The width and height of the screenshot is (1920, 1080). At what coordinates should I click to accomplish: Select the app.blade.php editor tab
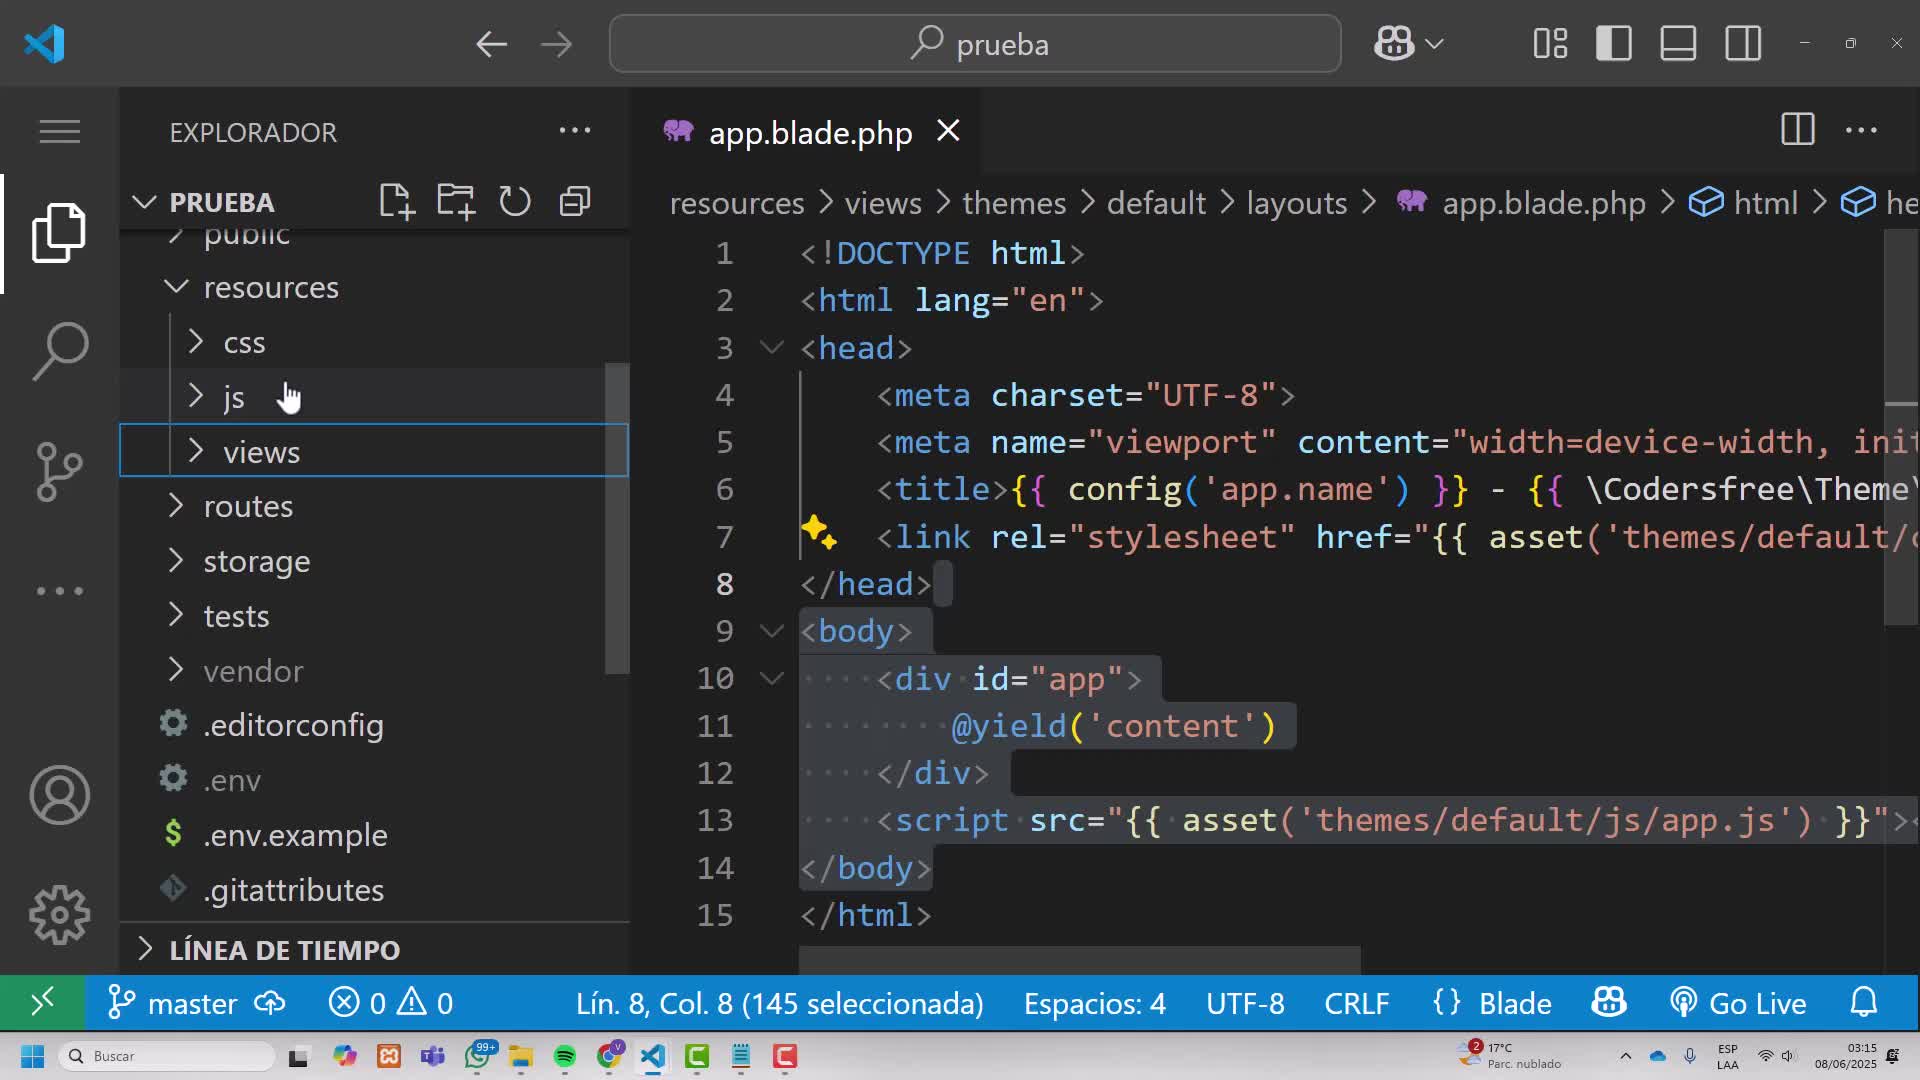(805, 132)
